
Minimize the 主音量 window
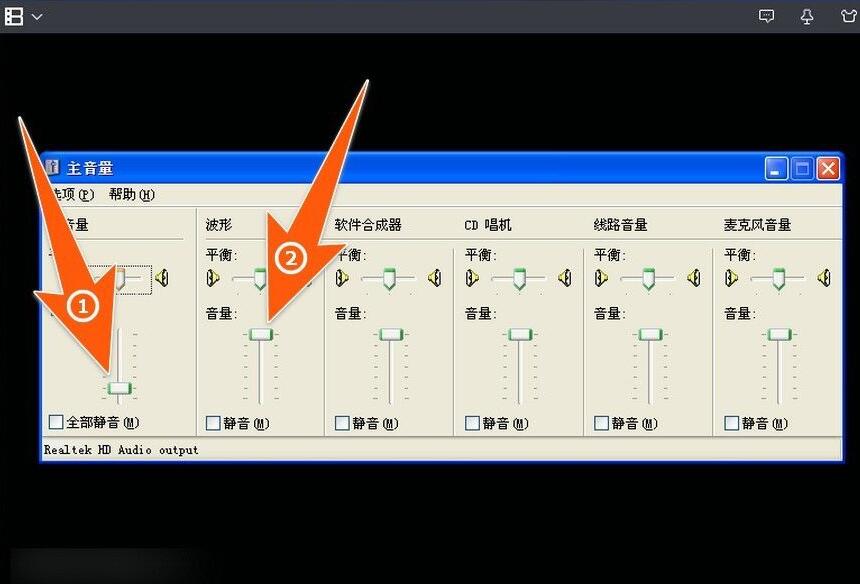coord(776,168)
